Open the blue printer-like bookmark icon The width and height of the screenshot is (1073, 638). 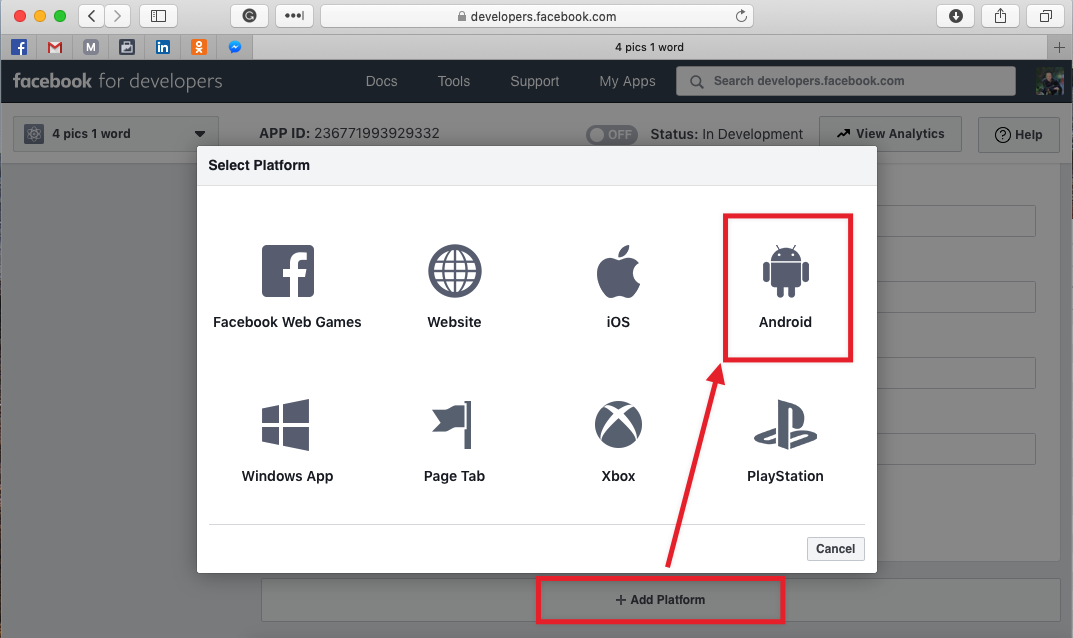127,47
